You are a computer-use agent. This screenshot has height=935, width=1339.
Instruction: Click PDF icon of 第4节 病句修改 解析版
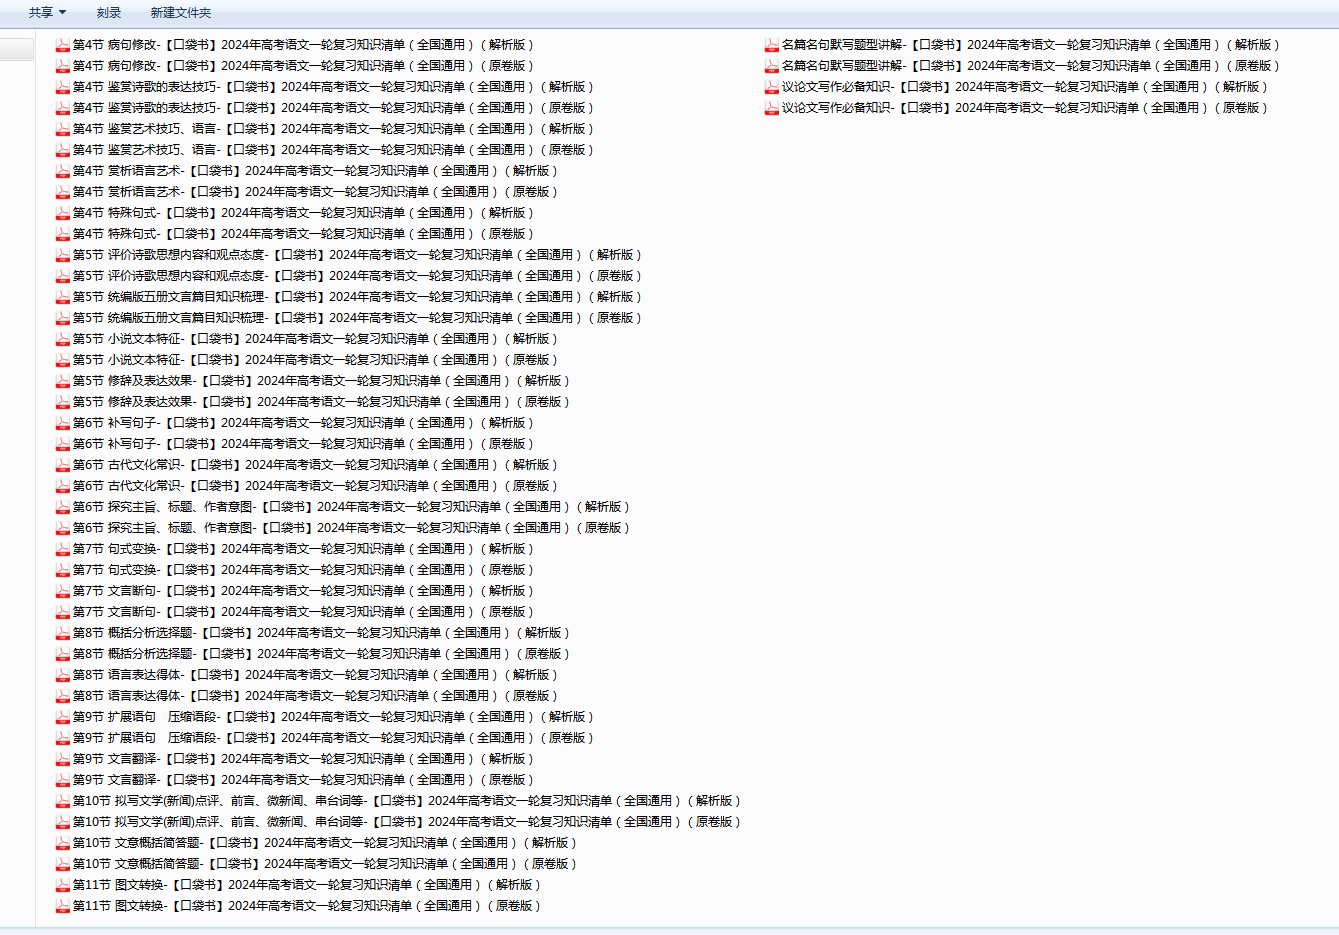click(62, 45)
